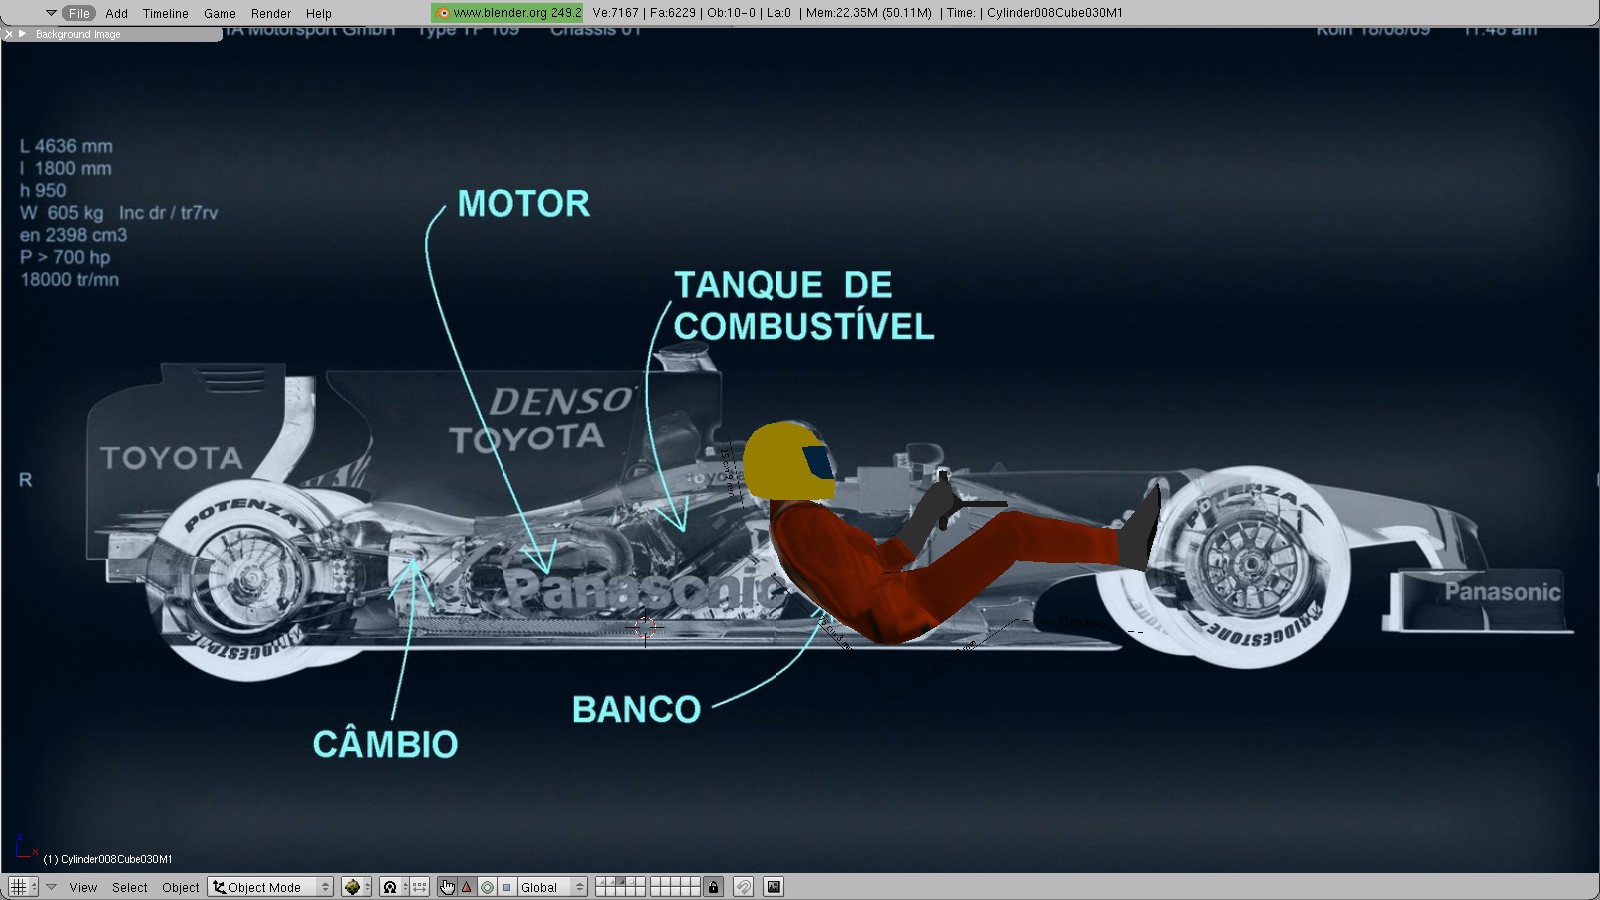Expand the Background Image panel arrow

click(22, 34)
